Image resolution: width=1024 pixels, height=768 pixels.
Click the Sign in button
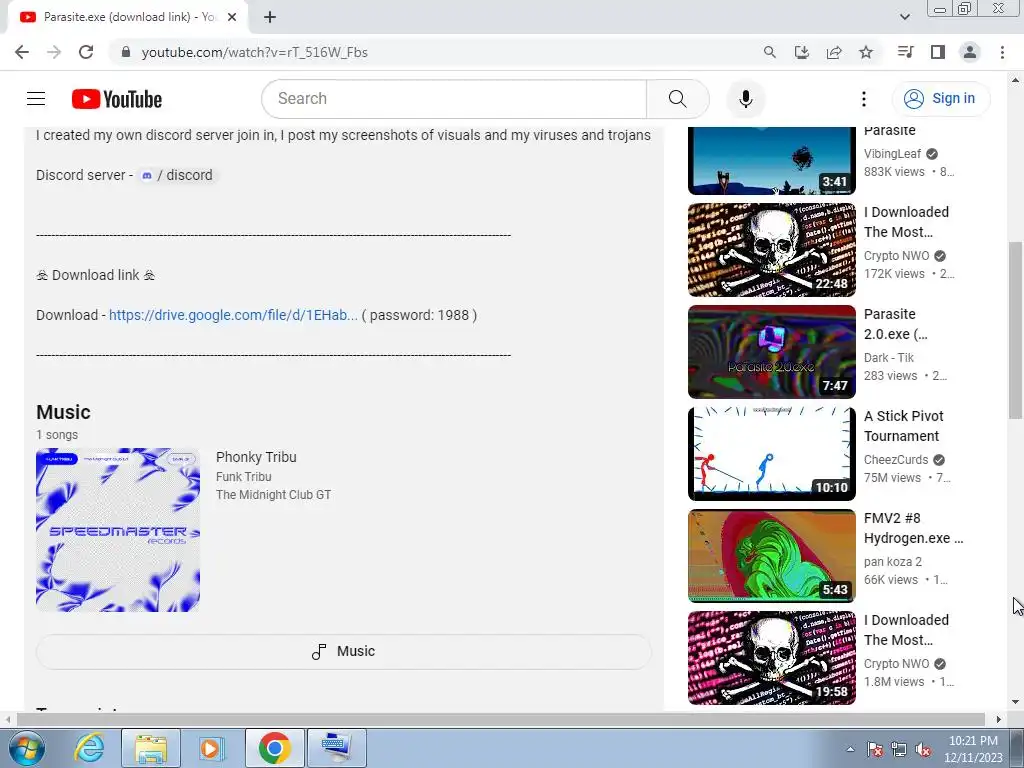pos(940,99)
